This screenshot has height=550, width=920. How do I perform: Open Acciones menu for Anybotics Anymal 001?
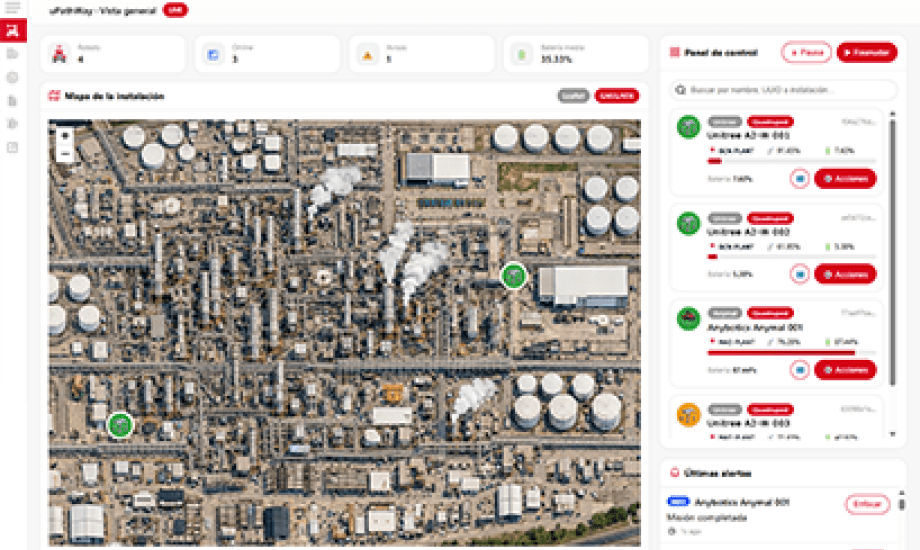tap(845, 370)
